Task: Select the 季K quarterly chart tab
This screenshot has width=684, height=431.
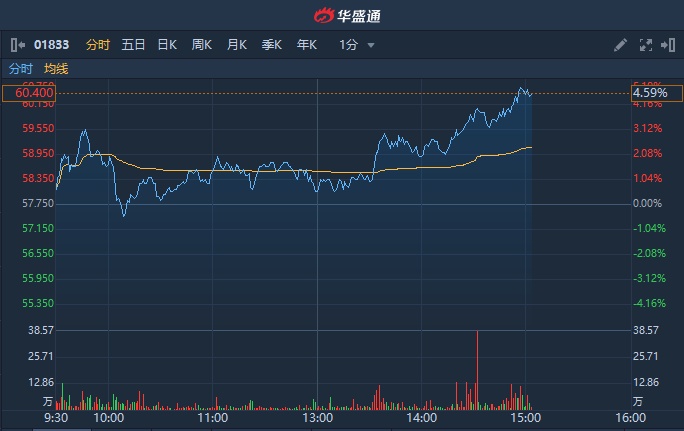Action: (272, 45)
